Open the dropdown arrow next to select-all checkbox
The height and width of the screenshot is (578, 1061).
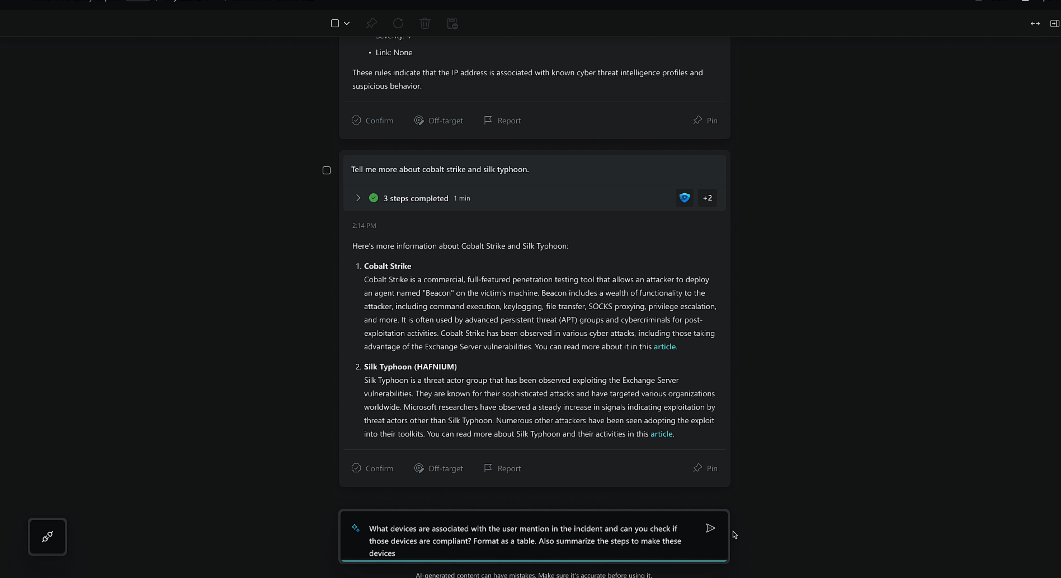coord(346,24)
